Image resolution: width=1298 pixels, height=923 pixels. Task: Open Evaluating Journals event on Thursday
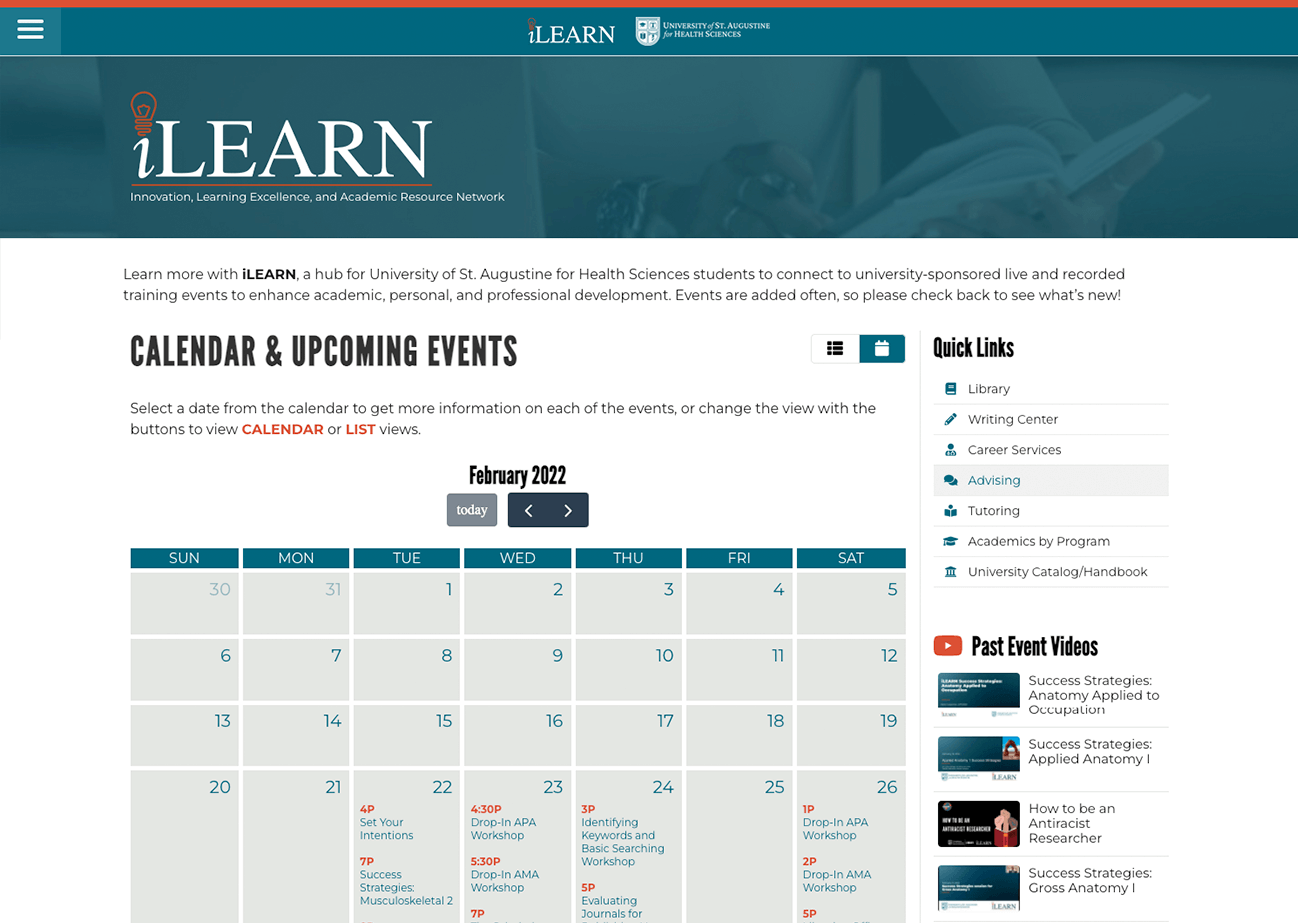coord(612,907)
